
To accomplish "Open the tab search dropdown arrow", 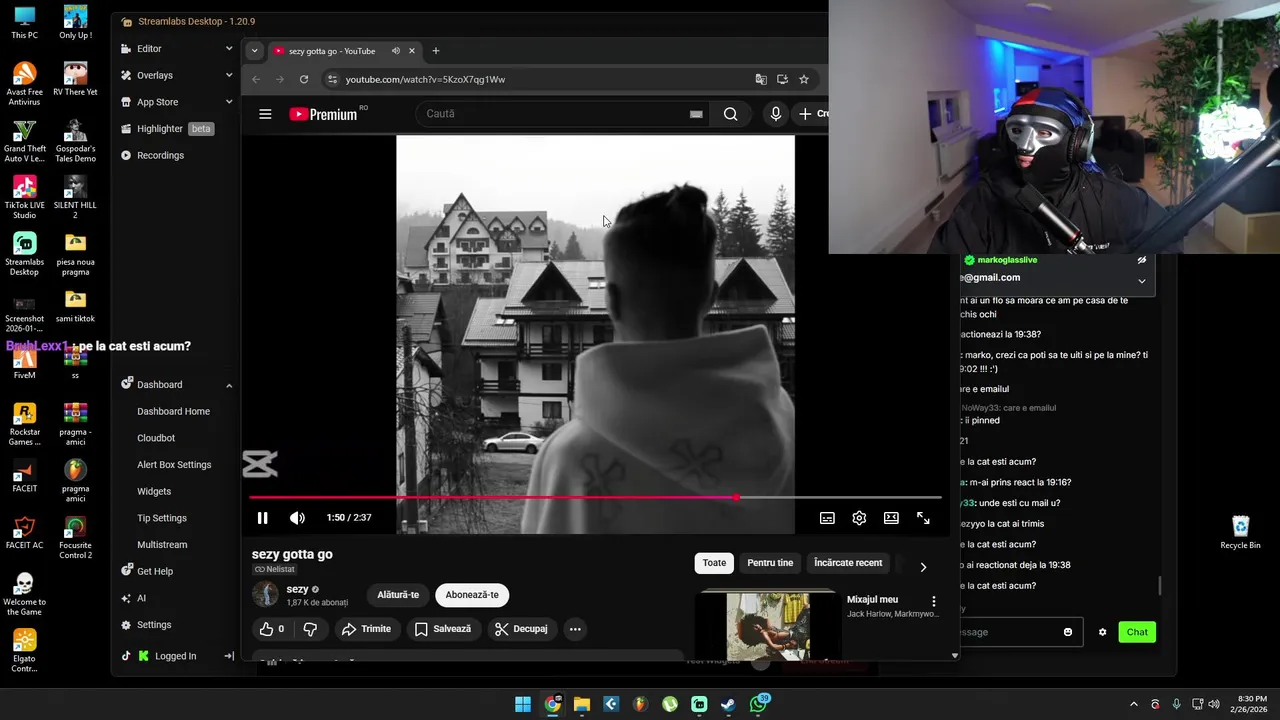I will (x=254, y=51).
